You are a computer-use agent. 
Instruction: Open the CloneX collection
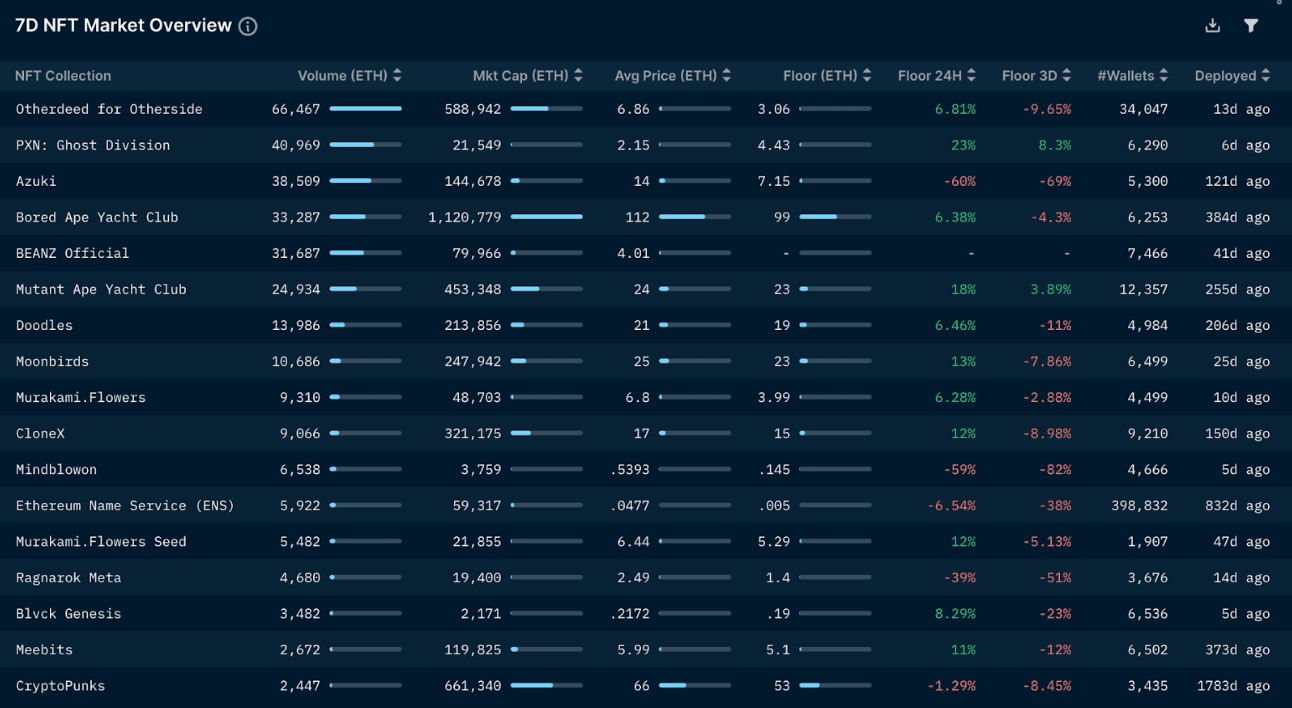click(40, 433)
